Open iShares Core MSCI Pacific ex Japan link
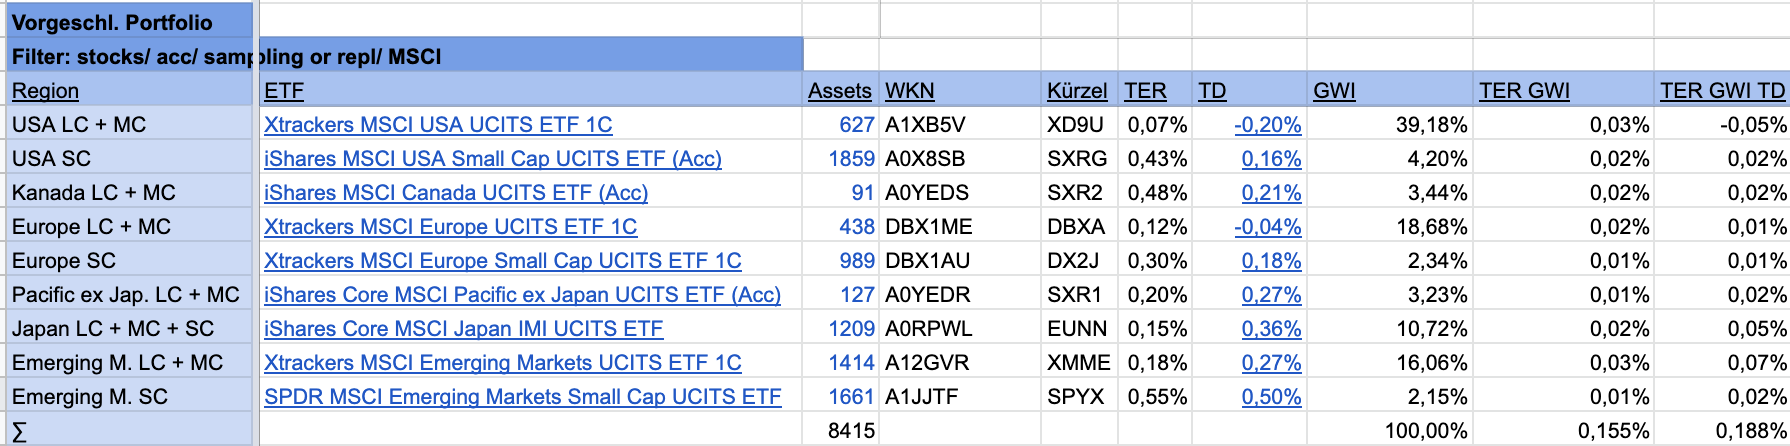Image resolution: width=1790 pixels, height=446 pixels. pos(522,295)
